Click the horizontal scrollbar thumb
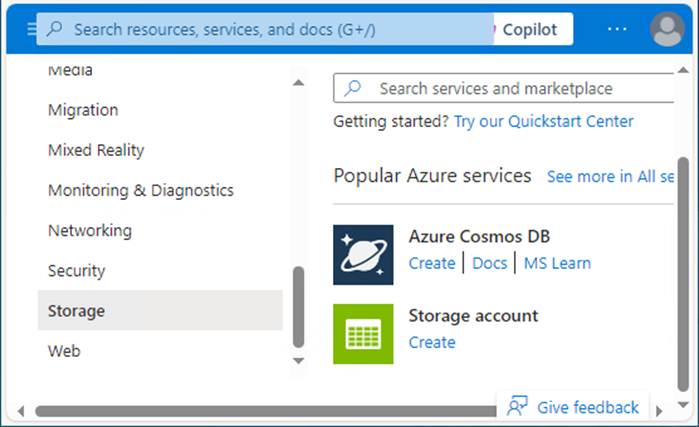 click(x=266, y=411)
